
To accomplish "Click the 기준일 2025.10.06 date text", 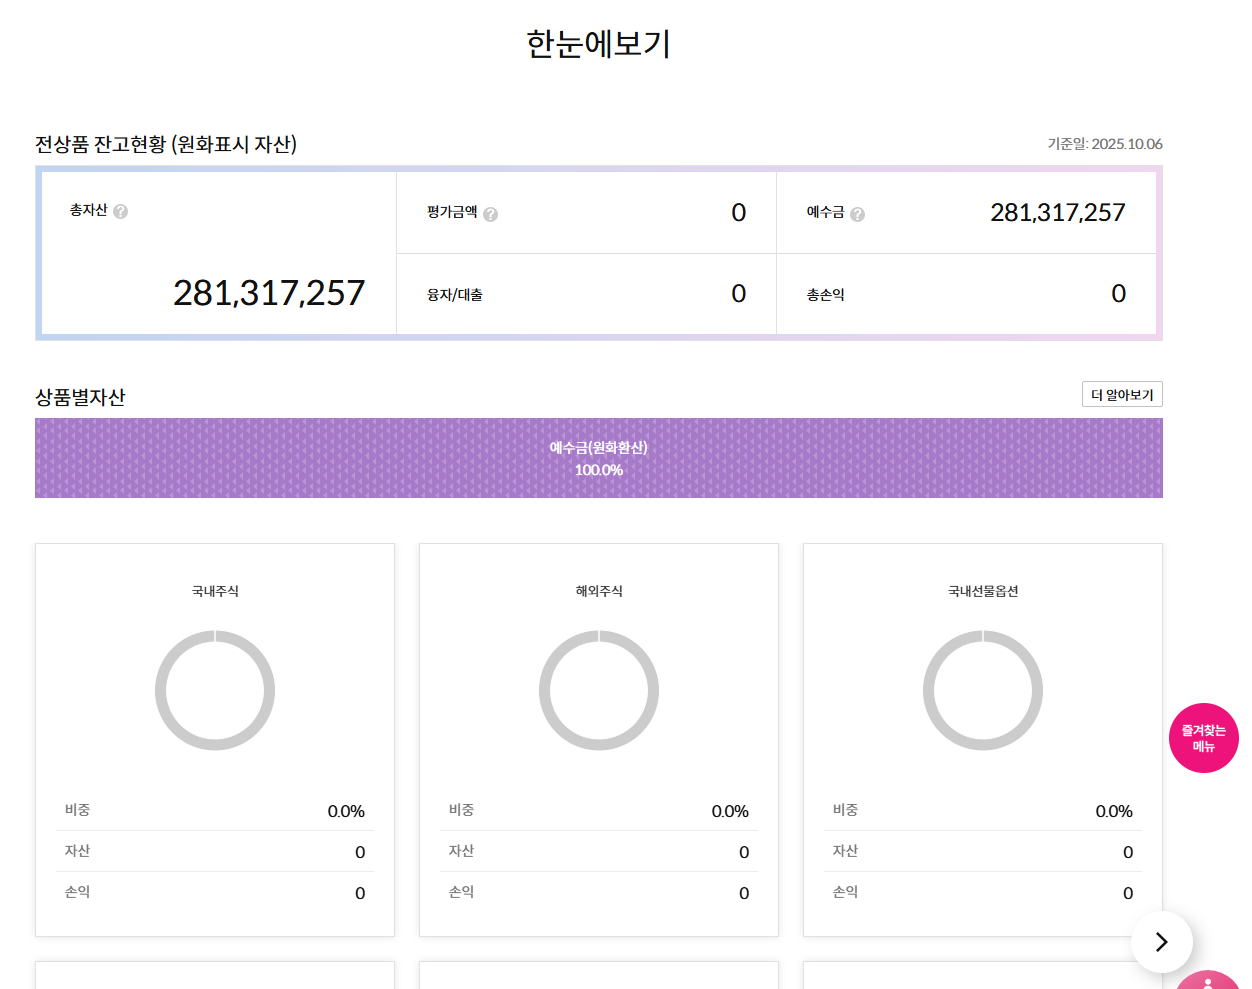I will pyautogui.click(x=1105, y=144).
